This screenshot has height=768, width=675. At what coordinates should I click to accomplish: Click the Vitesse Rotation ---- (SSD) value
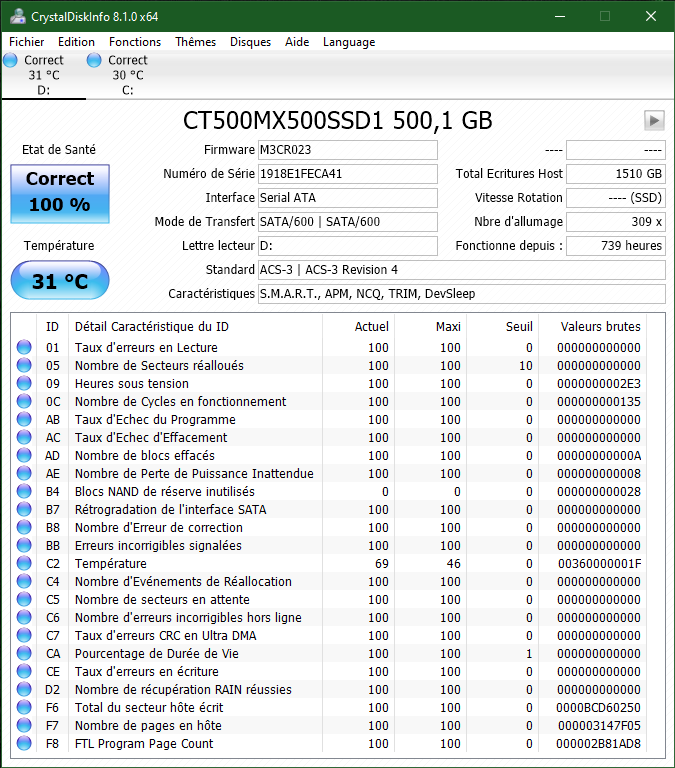(x=616, y=198)
